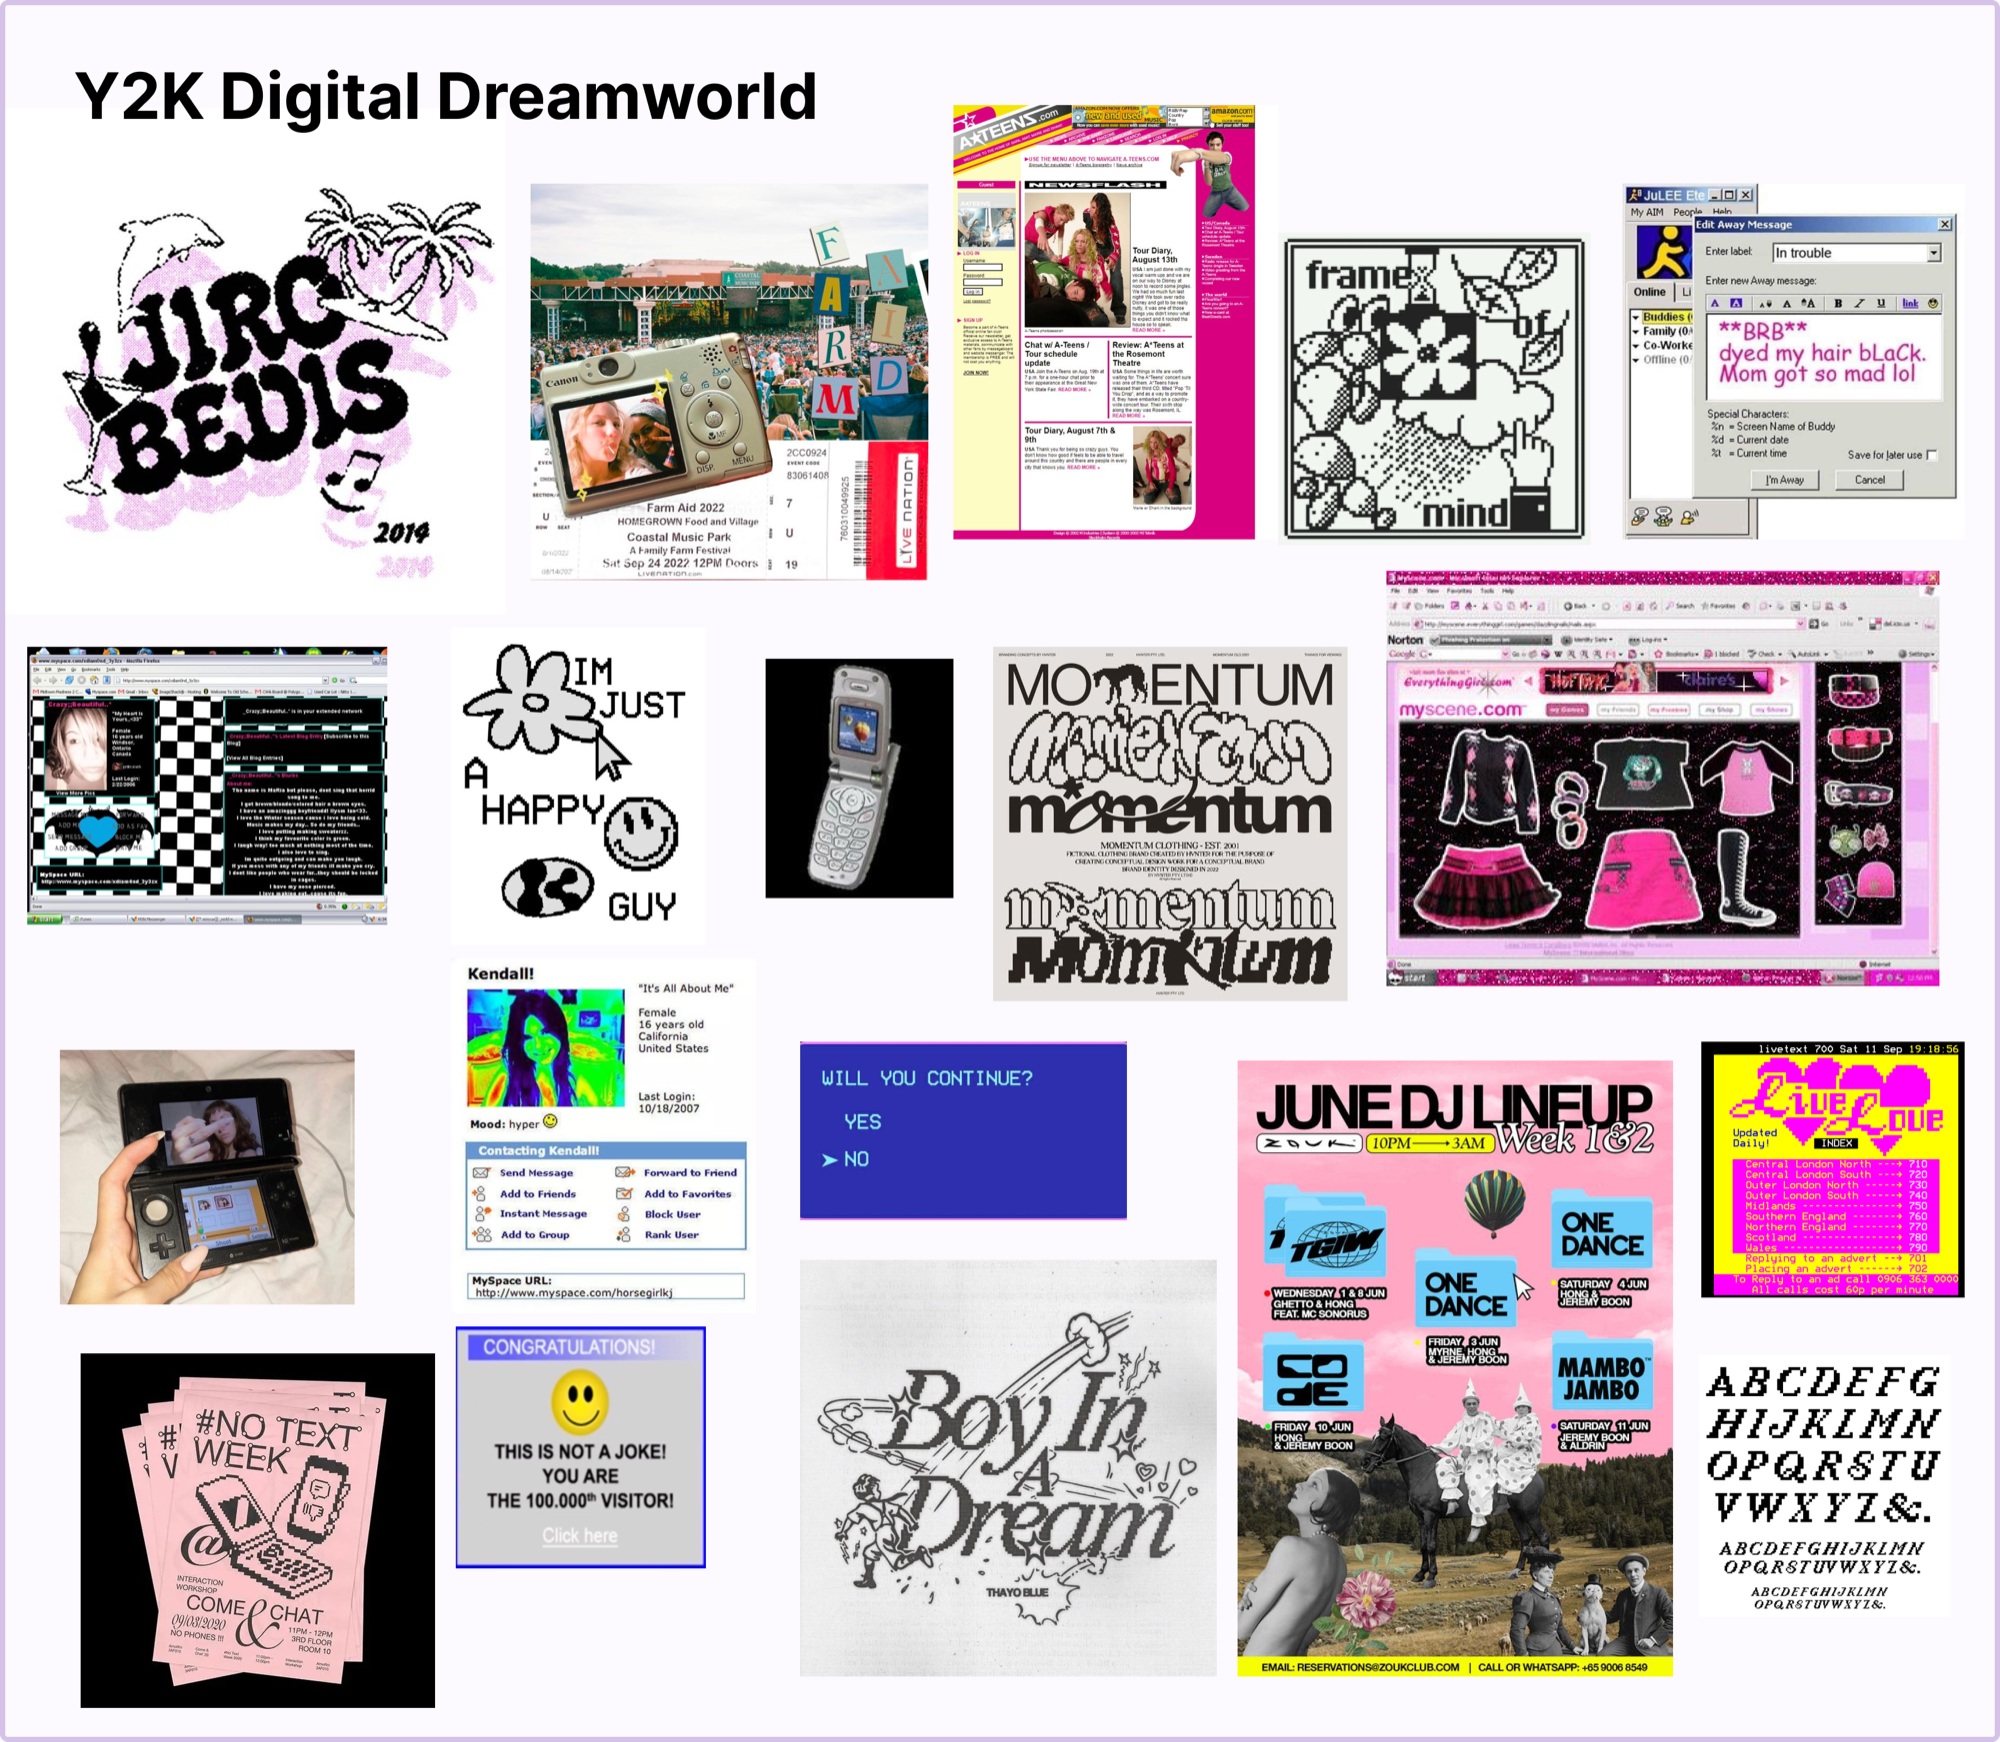Screen dimensions: 2000x1742
Task: Click the yellow smiley face in the Congratulations popup
Action: pyautogui.click(x=580, y=1401)
